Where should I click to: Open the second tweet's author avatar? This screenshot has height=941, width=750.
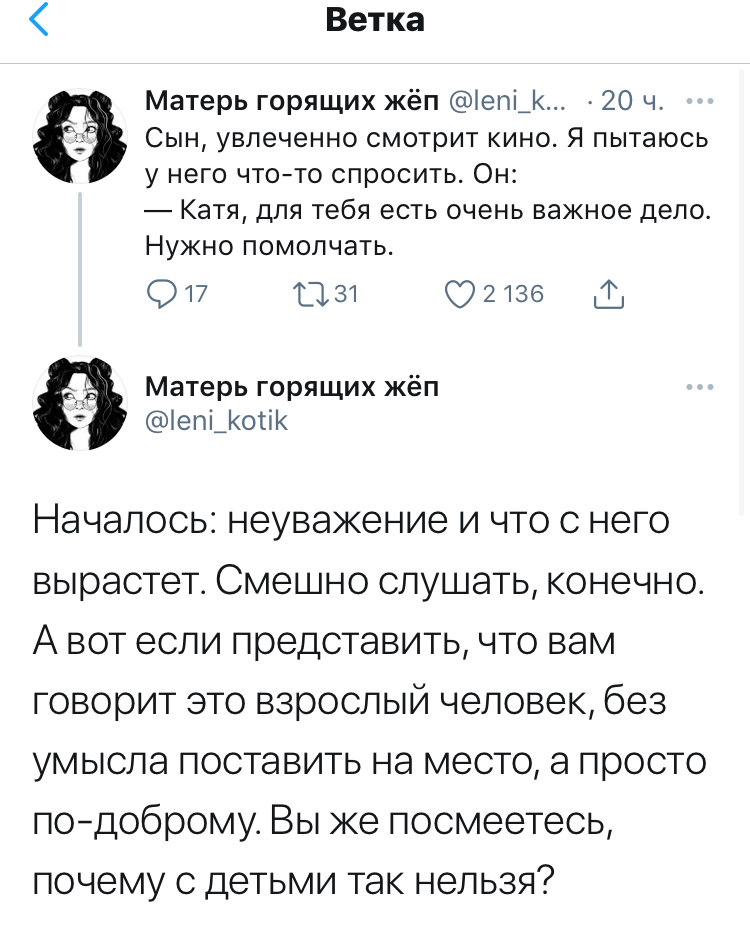click(80, 404)
